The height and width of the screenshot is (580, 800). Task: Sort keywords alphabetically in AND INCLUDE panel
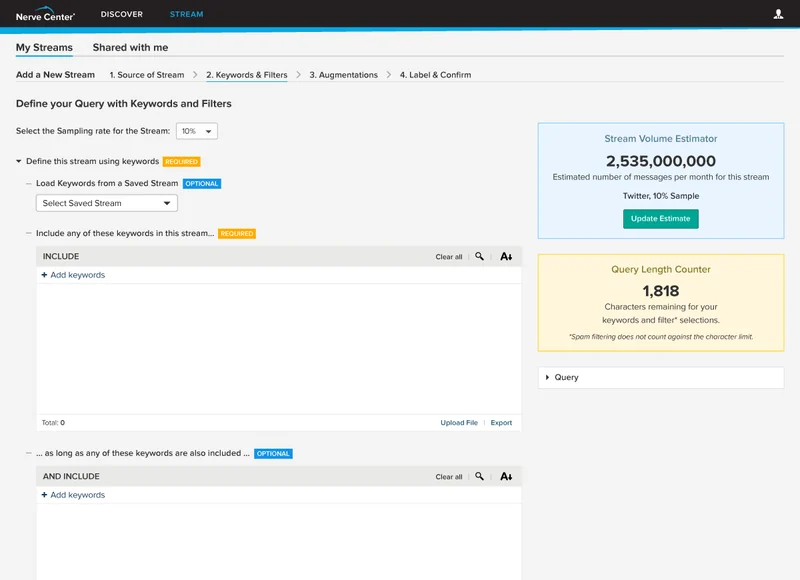[506, 476]
